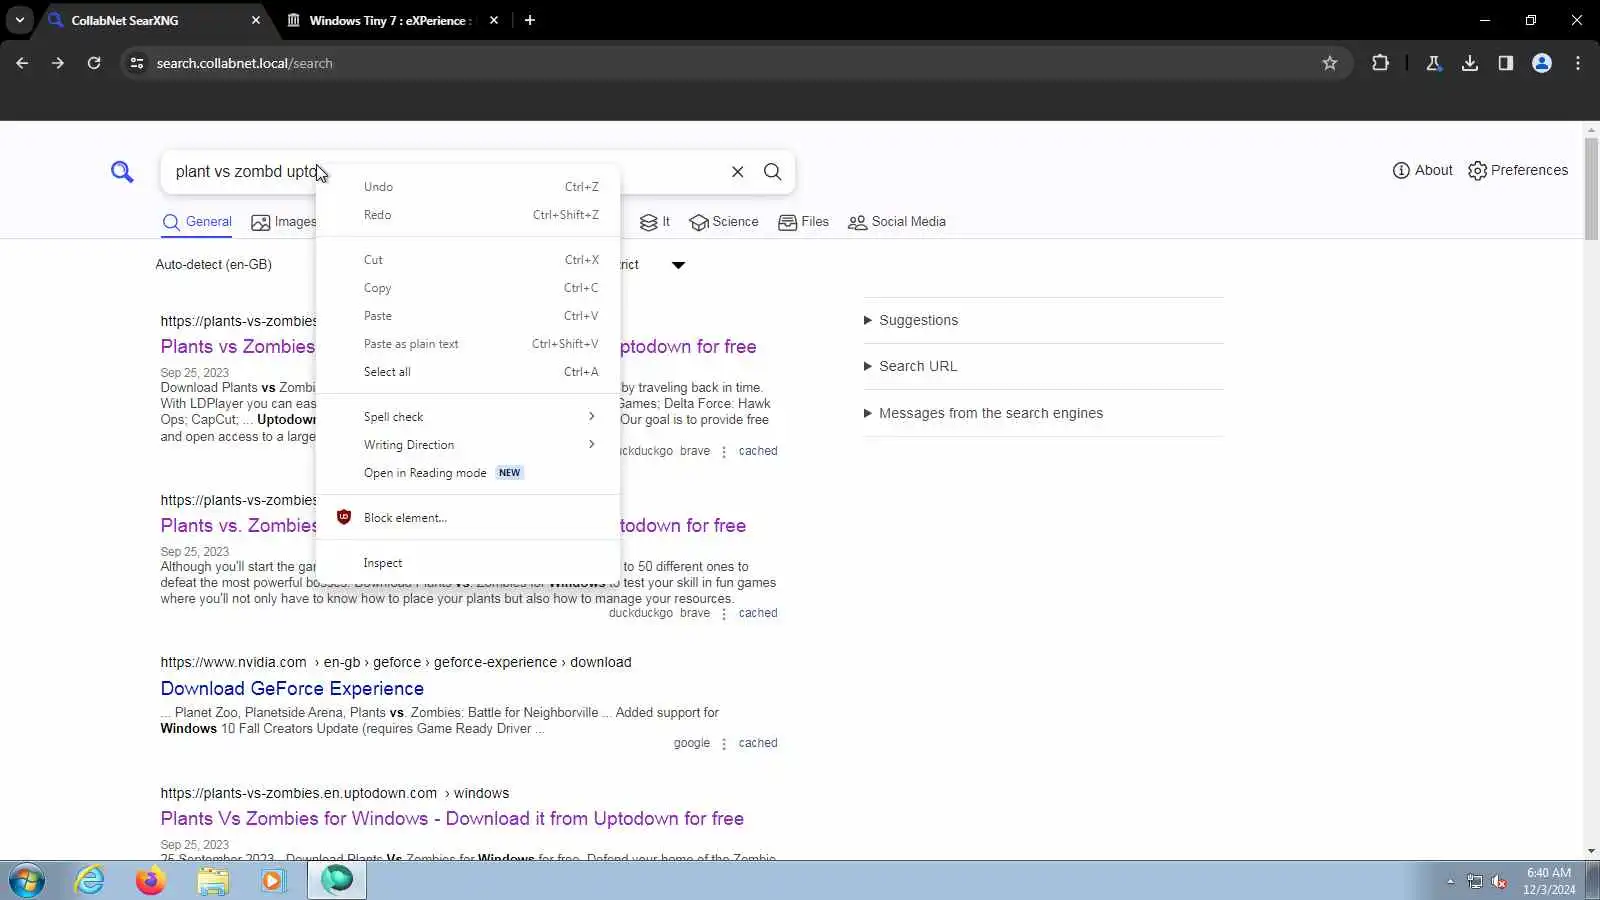Open the Preferences page
The height and width of the screenshot is (900, 1600).
(x=1518, y=170)
